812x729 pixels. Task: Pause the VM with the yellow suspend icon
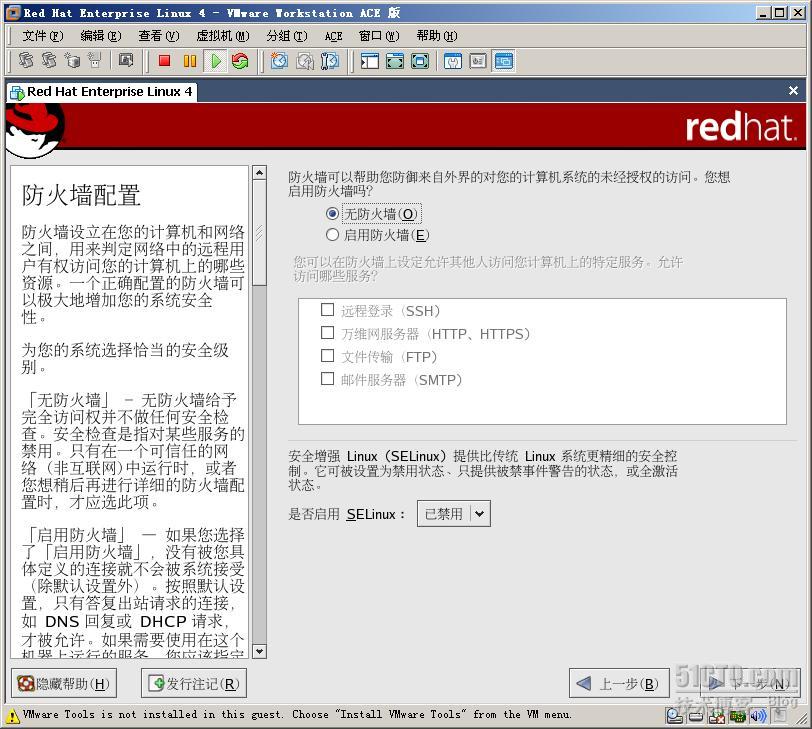tap(190, 61)
